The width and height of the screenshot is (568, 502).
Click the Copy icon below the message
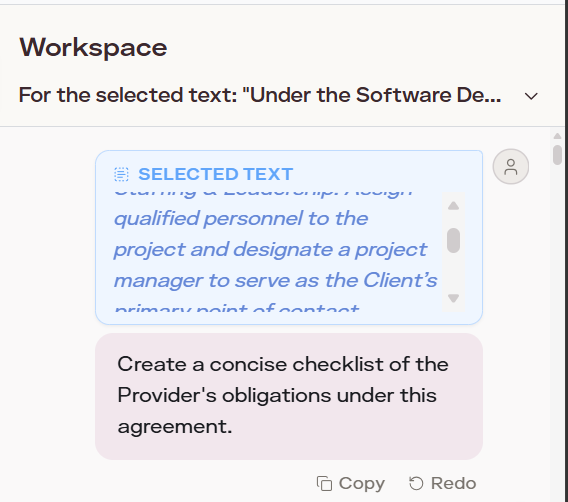(x=324, y=484)
